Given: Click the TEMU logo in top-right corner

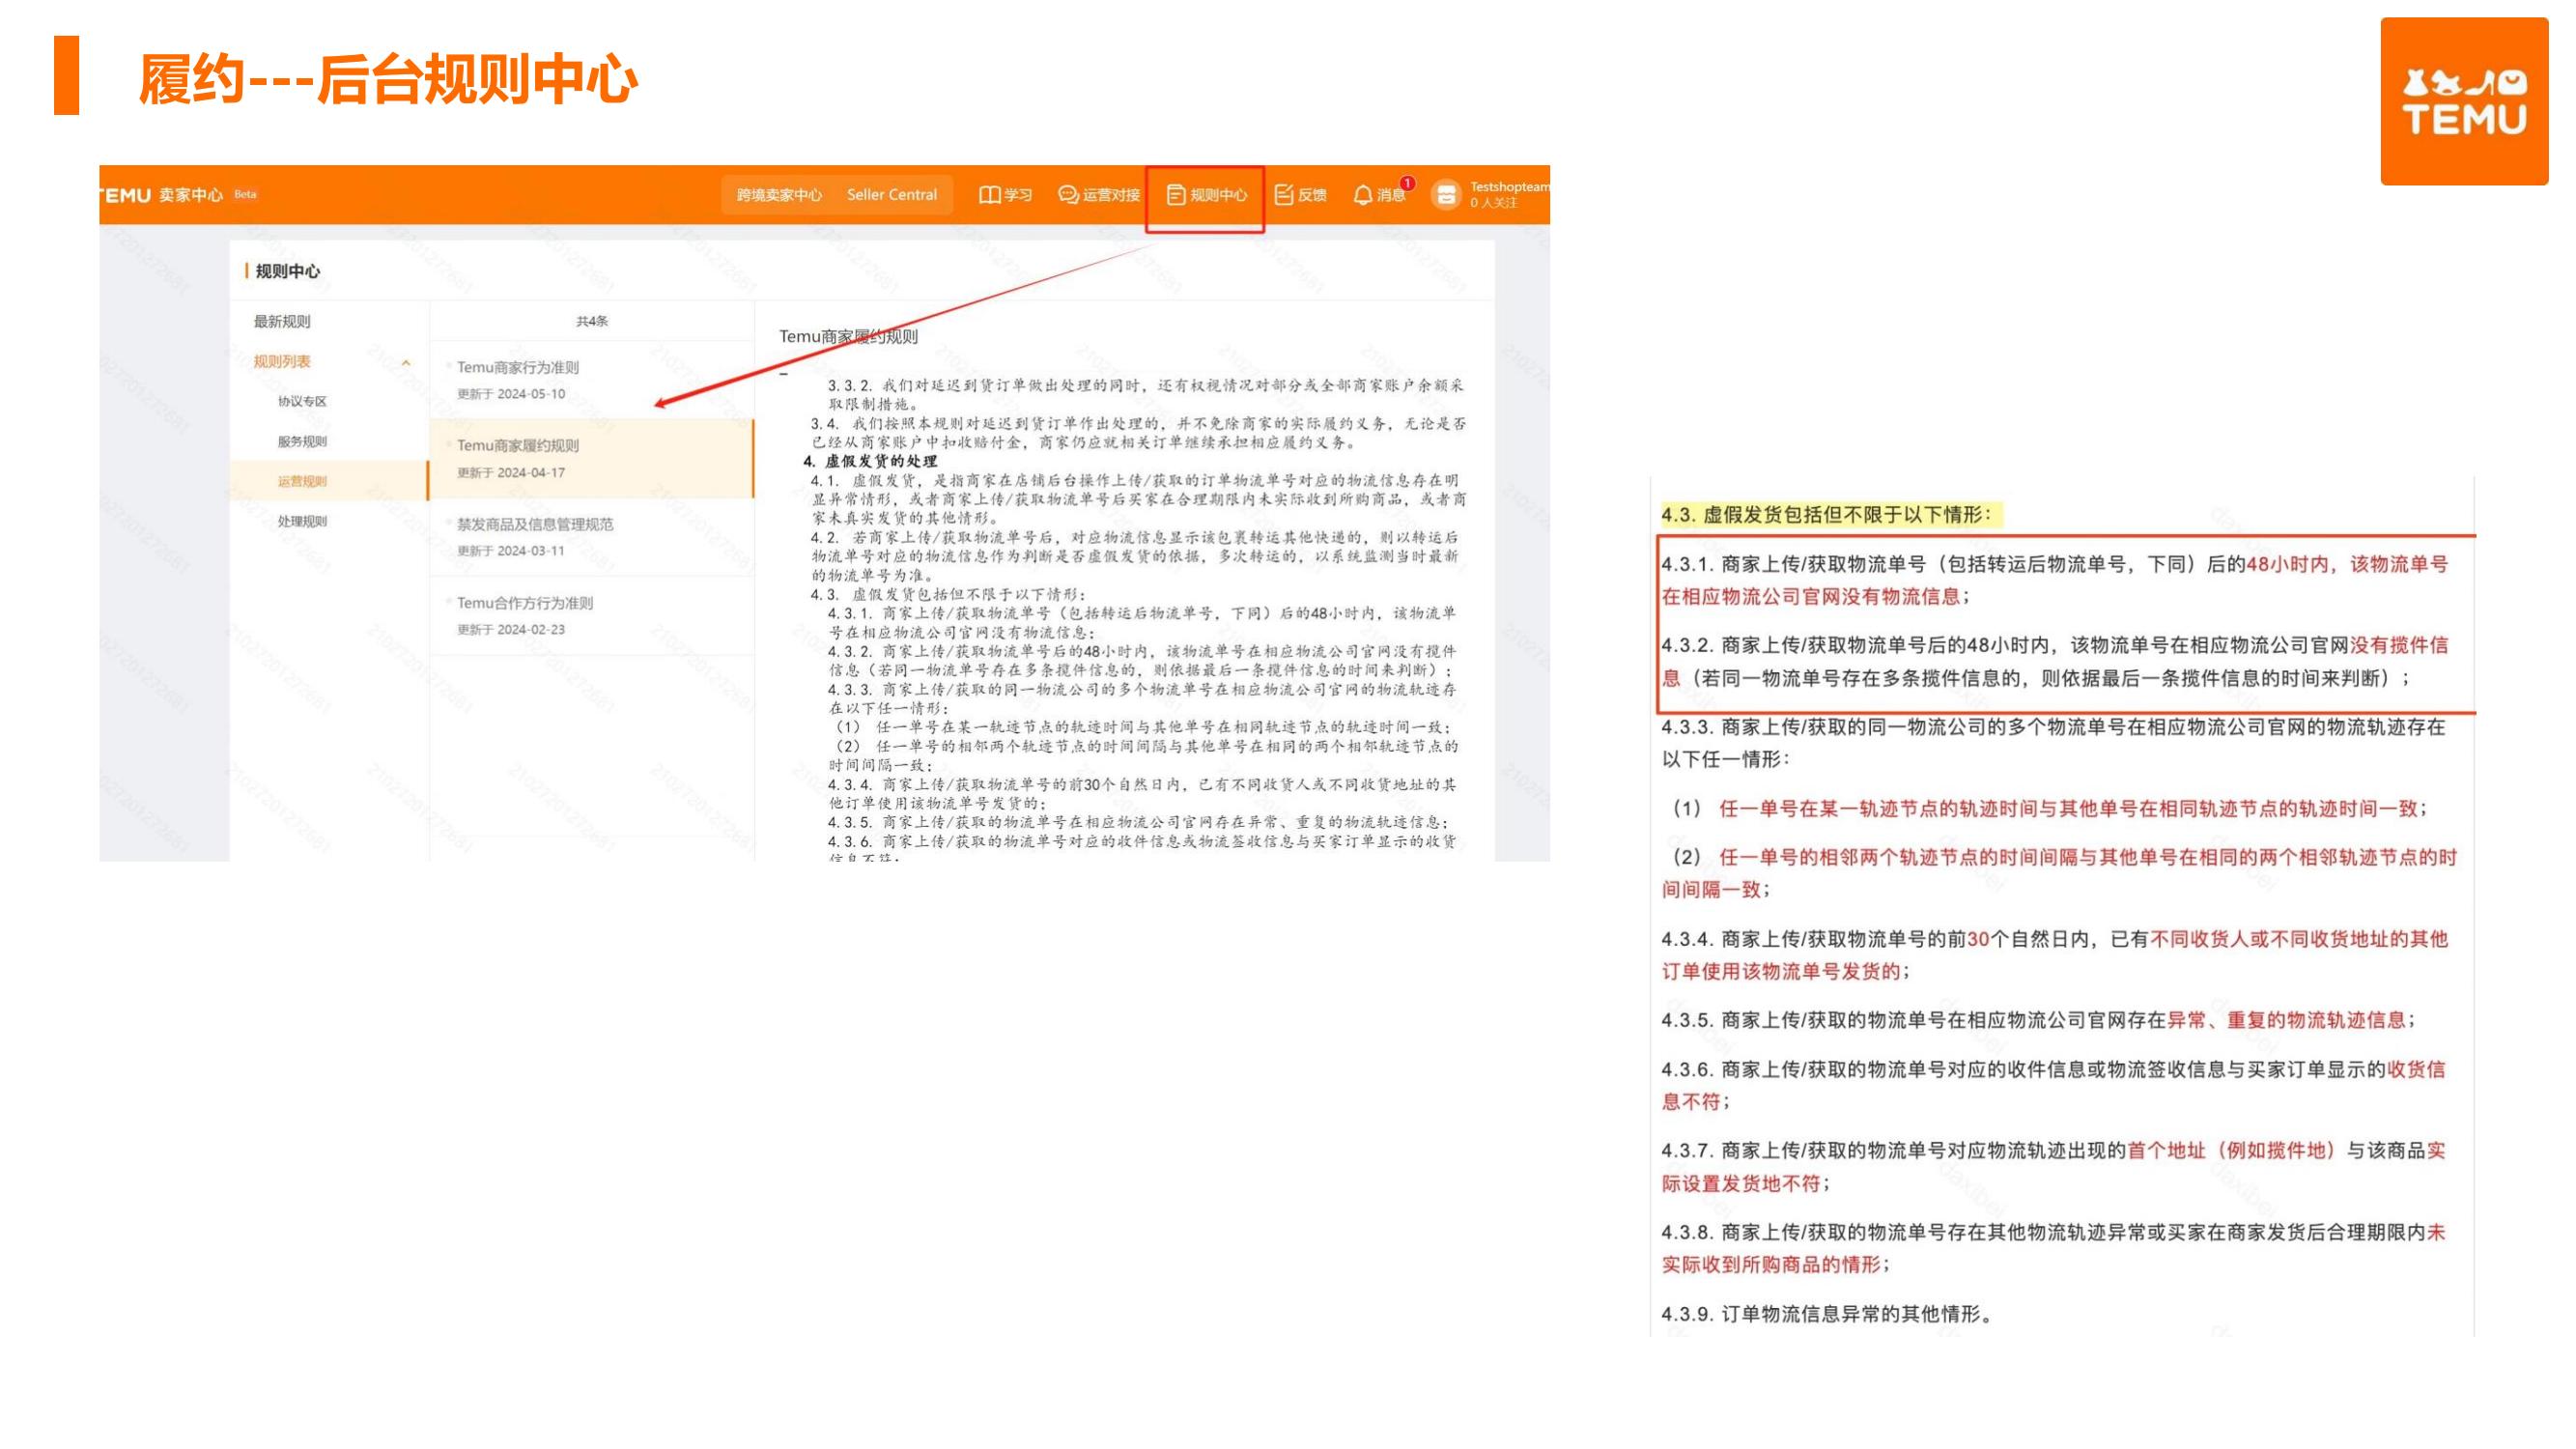Looking at the screenshot, I should tap(2463, 101).
